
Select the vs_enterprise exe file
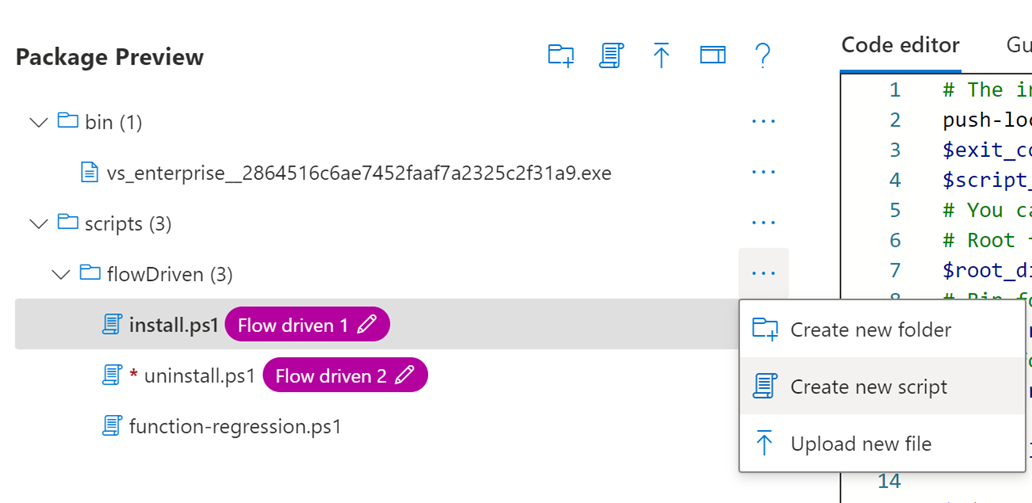[359, 173]
